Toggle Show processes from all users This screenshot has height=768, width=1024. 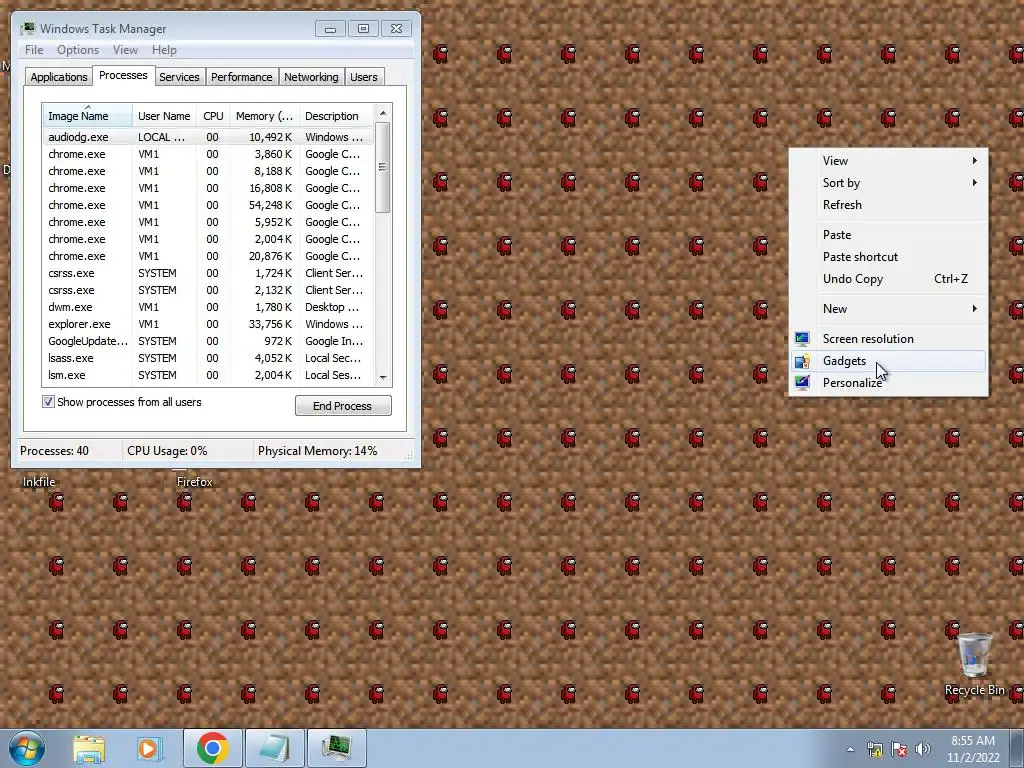(x=48, y=402)
